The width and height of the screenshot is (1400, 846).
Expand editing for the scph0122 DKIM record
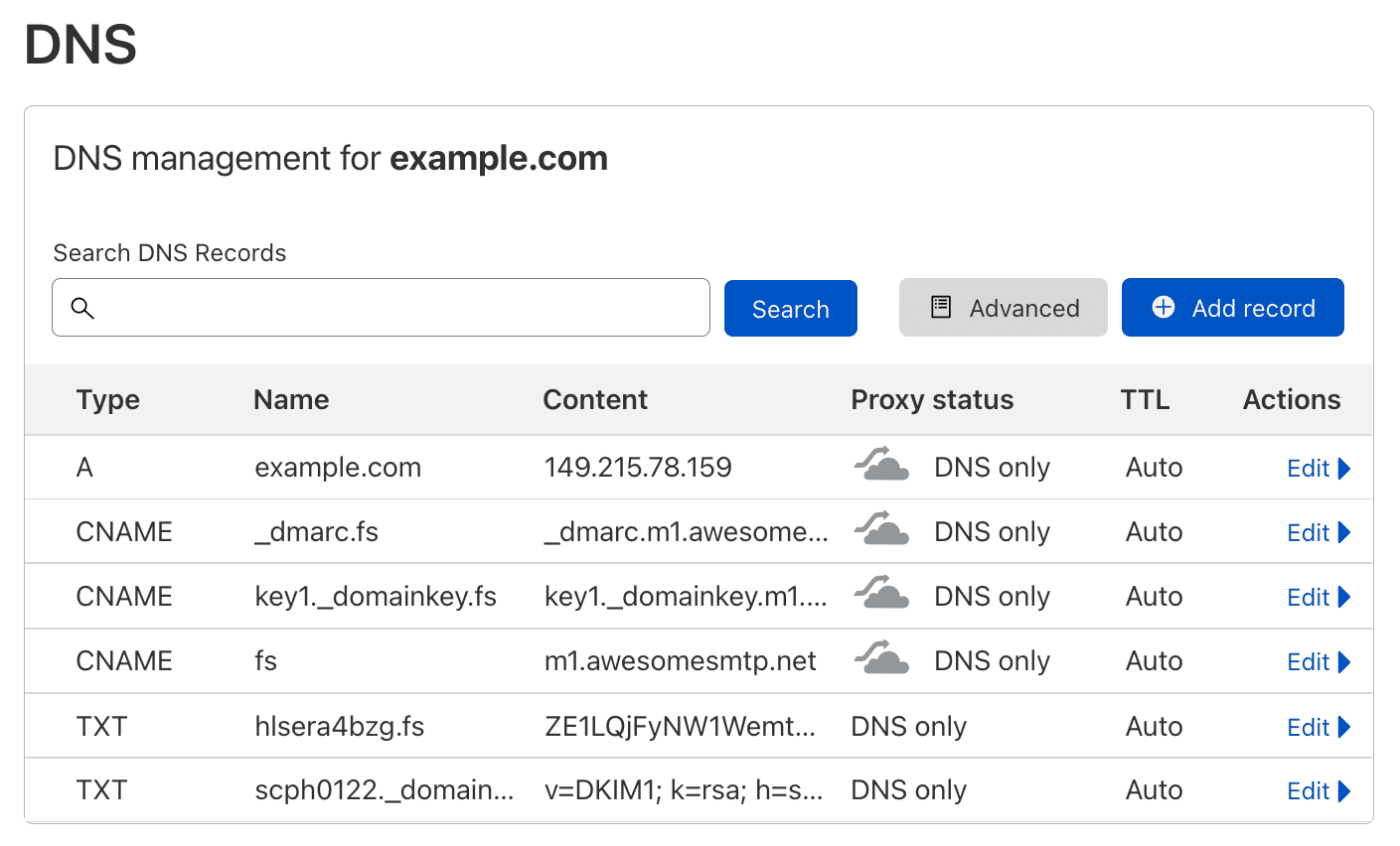click(x=1310, y=790)
